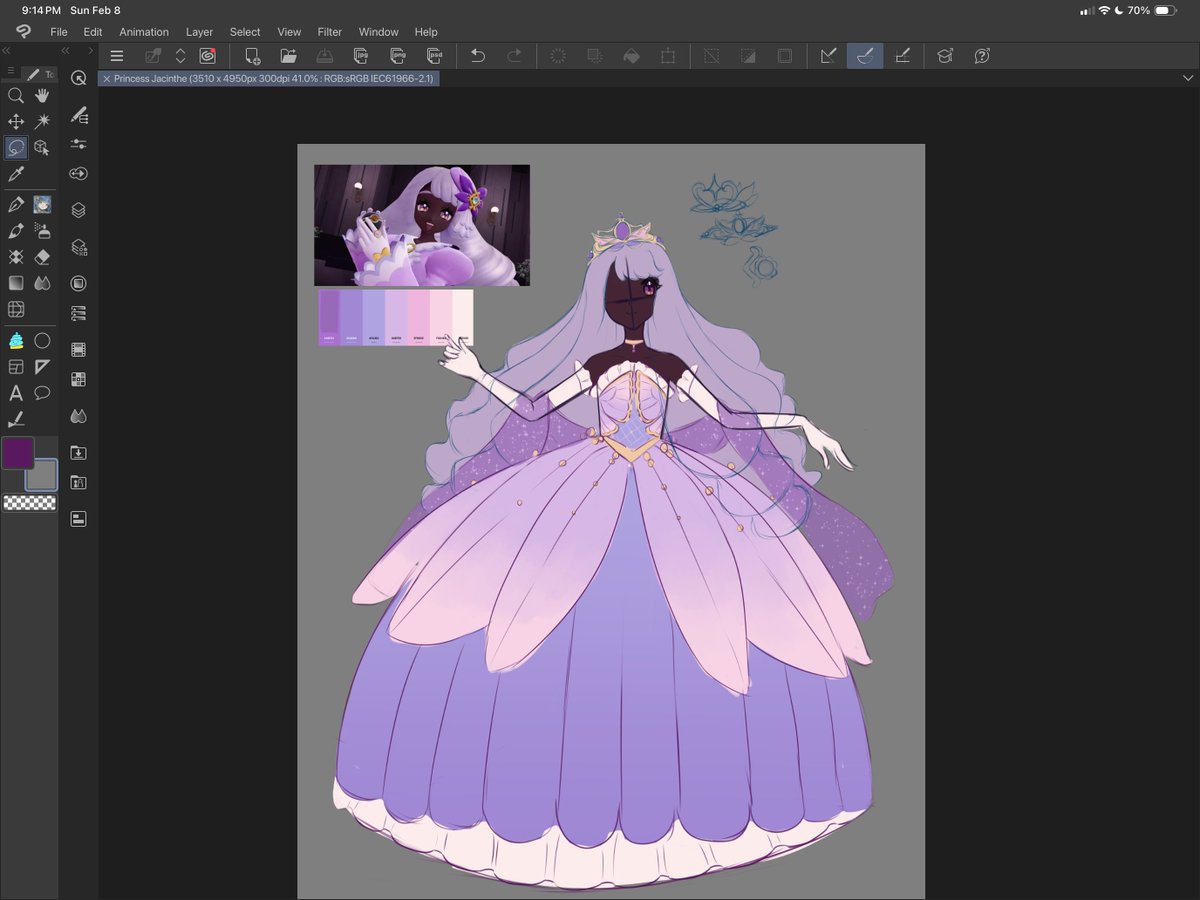Select the Object operation cube tool
1200x900 pixels.
pyautogui.click(x=43, y=148)
